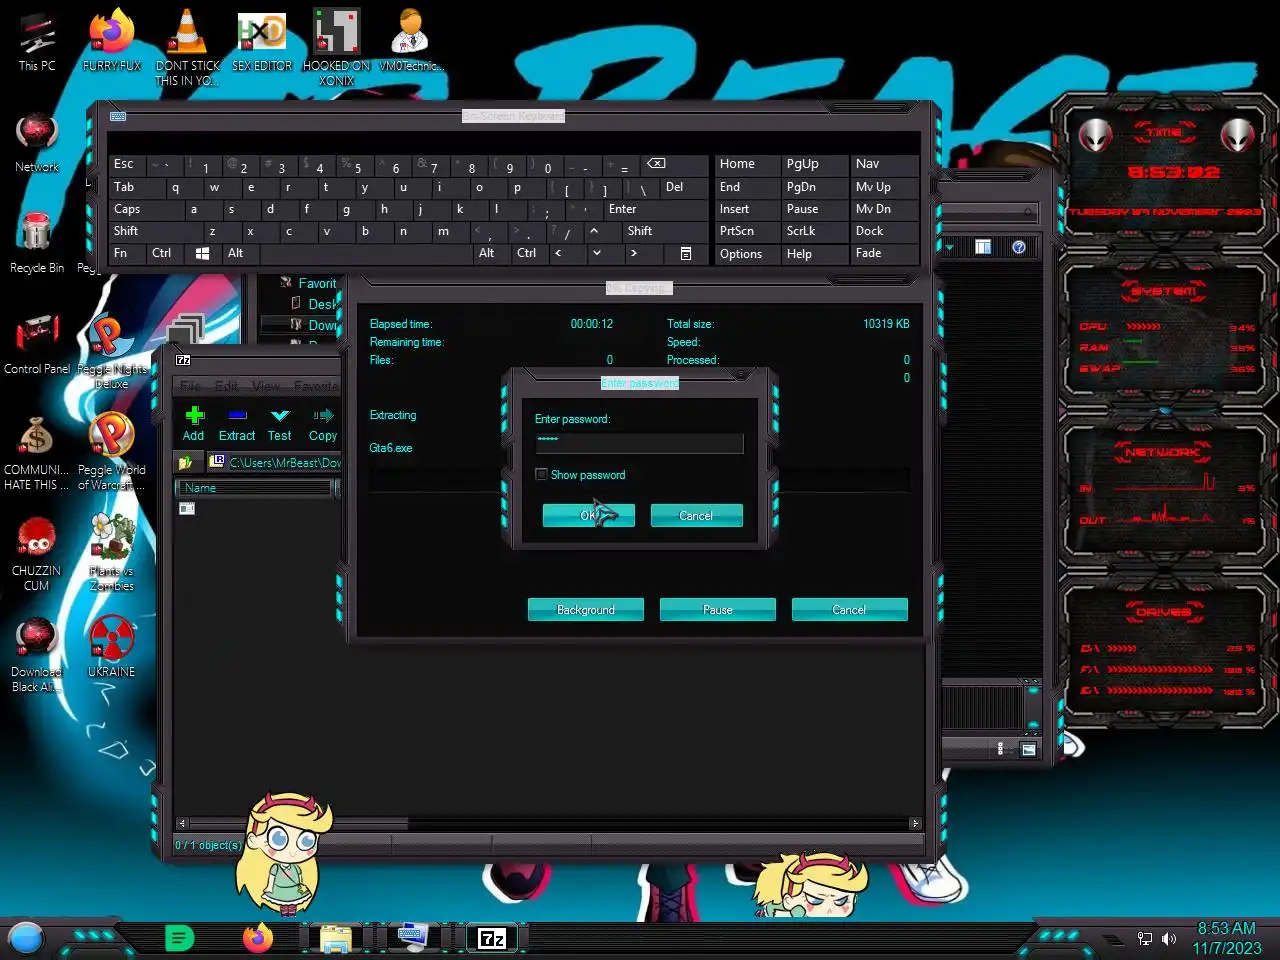Click the menu key on On-Screen Keyboard

coord(686,254)
